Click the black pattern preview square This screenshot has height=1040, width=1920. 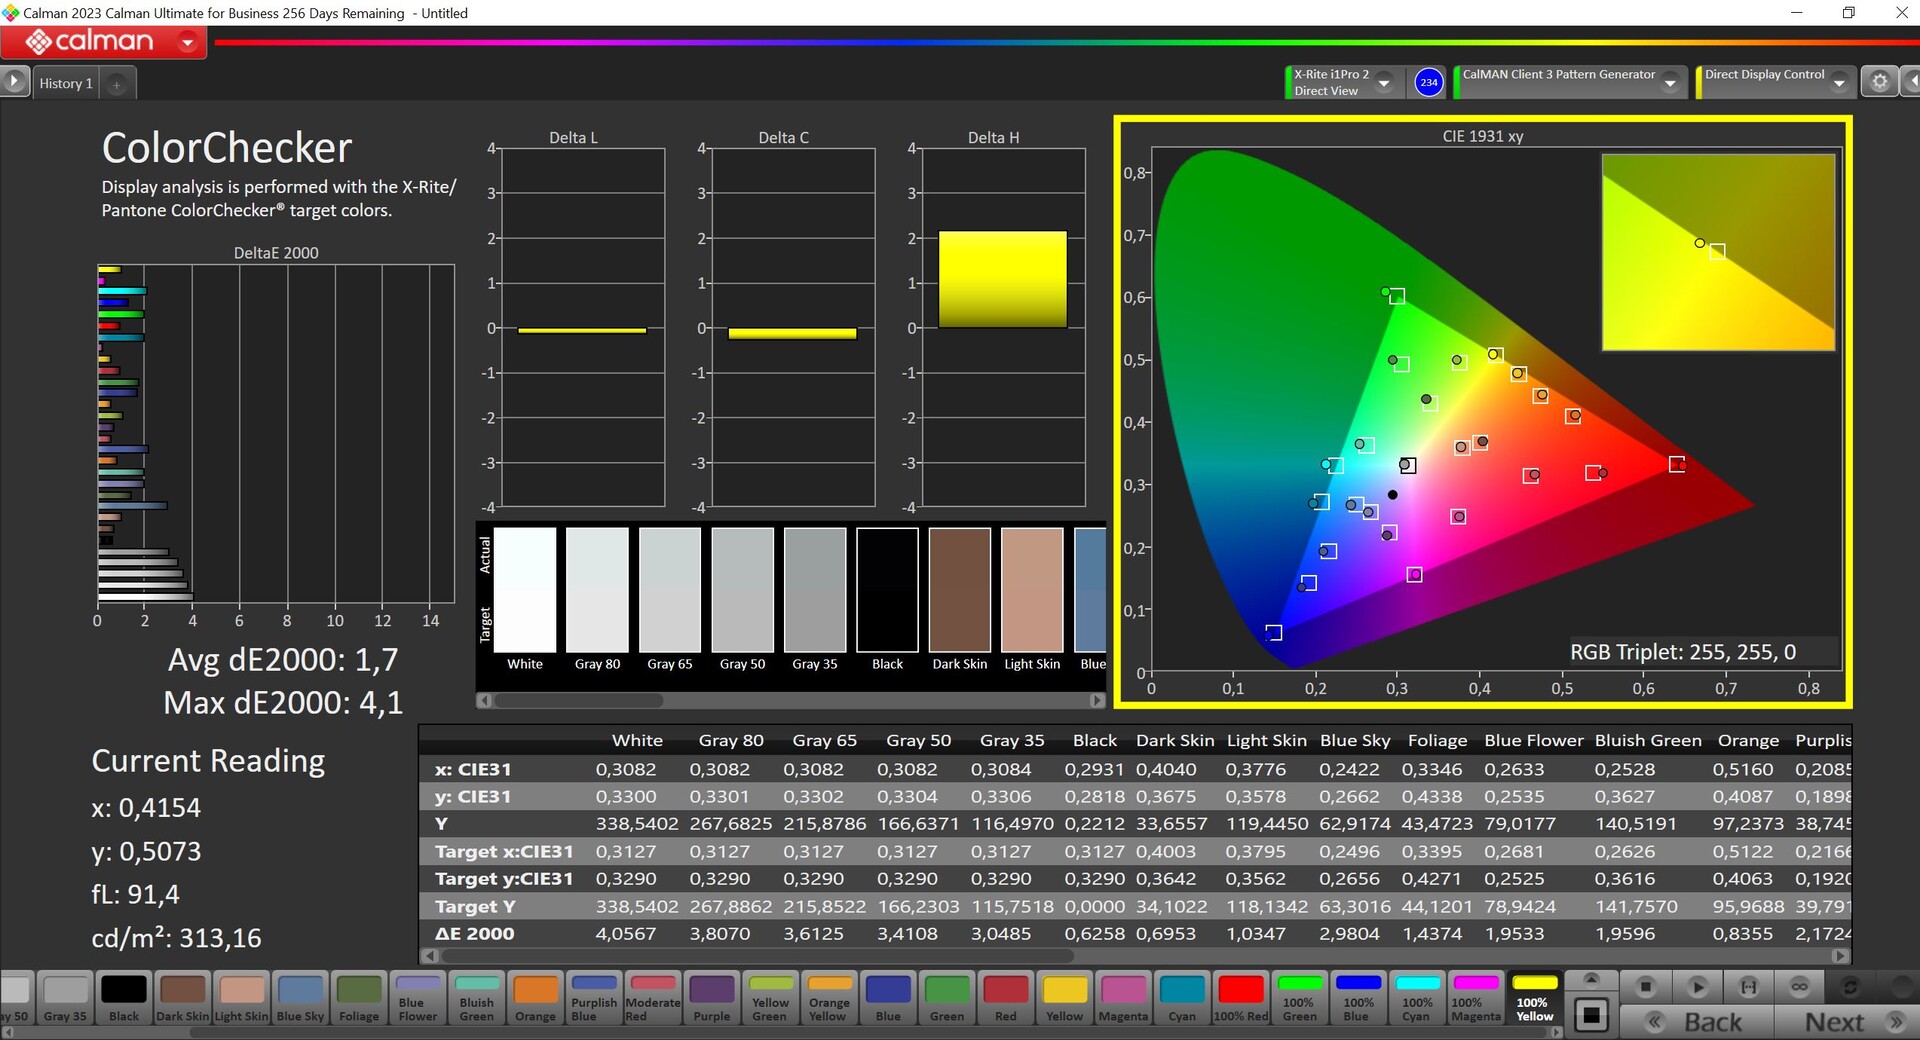(1591, 1015)
